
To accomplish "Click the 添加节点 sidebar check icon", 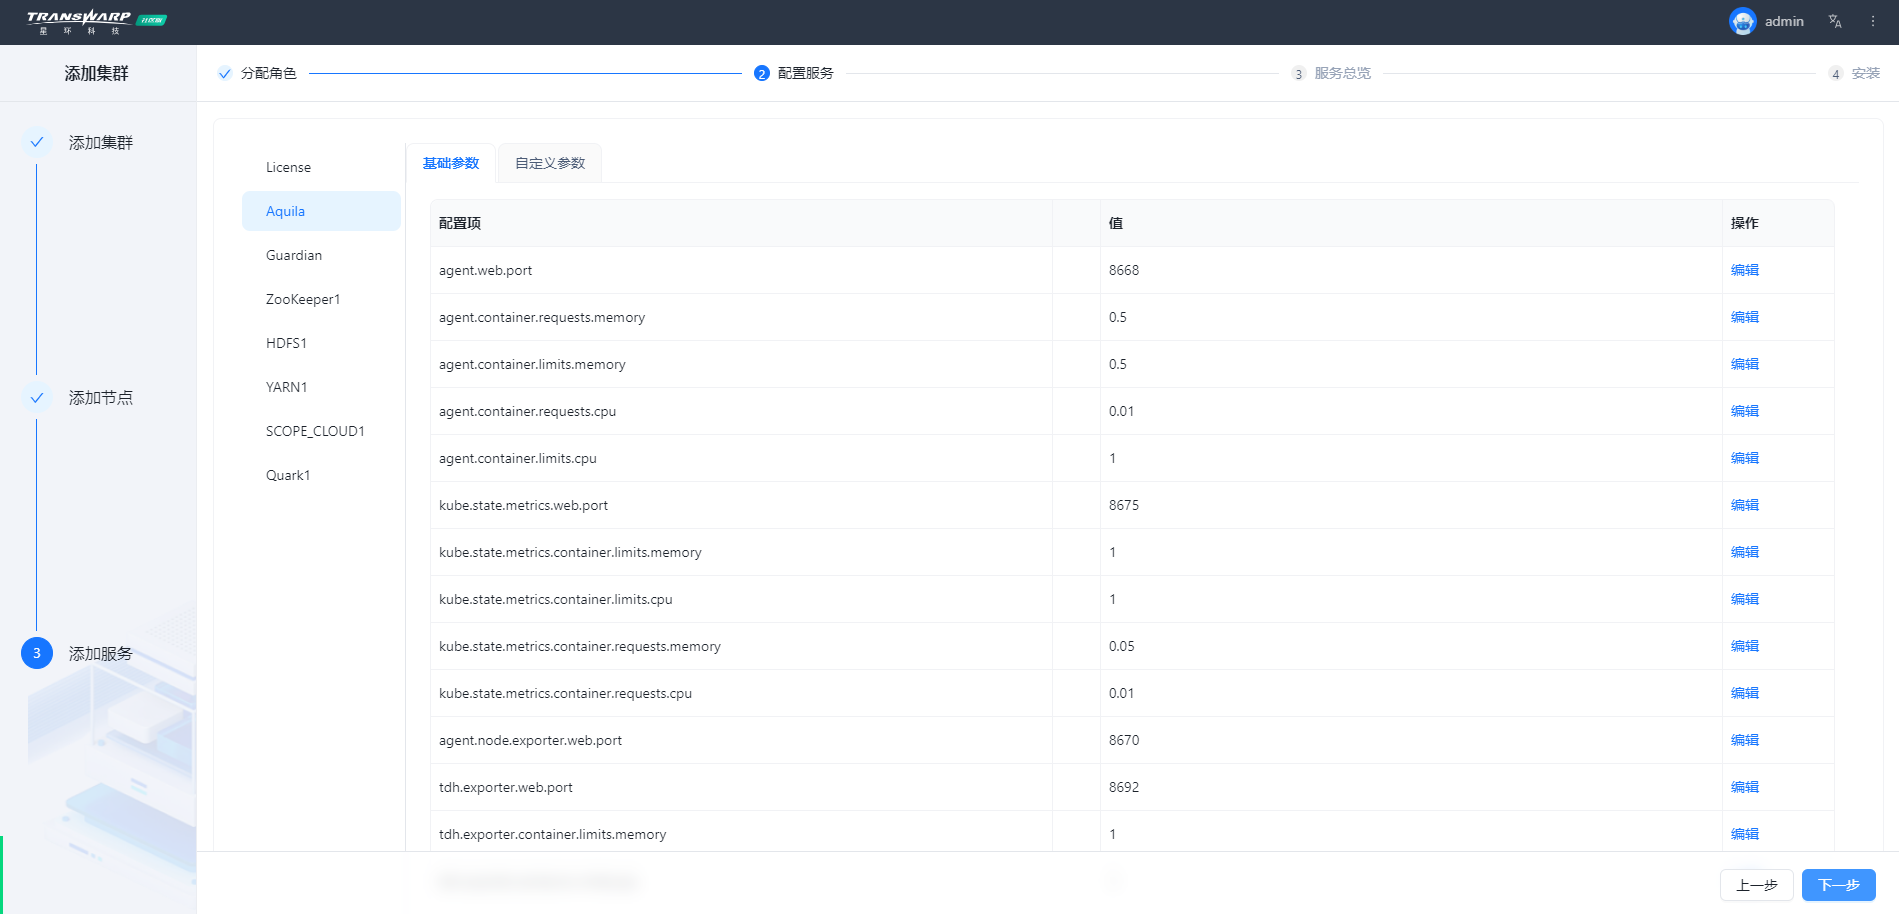I will pyautogui.click(x=37, y=398).
